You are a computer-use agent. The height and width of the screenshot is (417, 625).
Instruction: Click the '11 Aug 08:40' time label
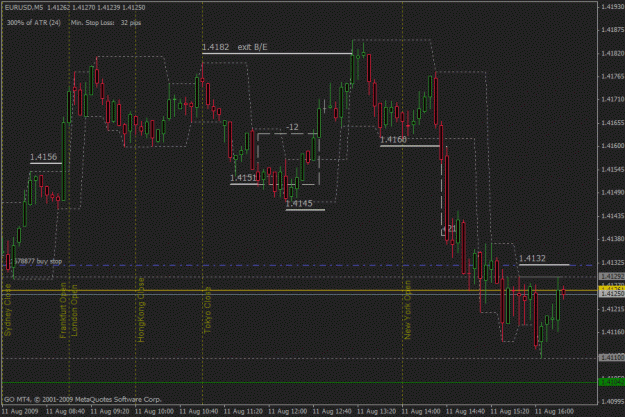pos(65,411)
